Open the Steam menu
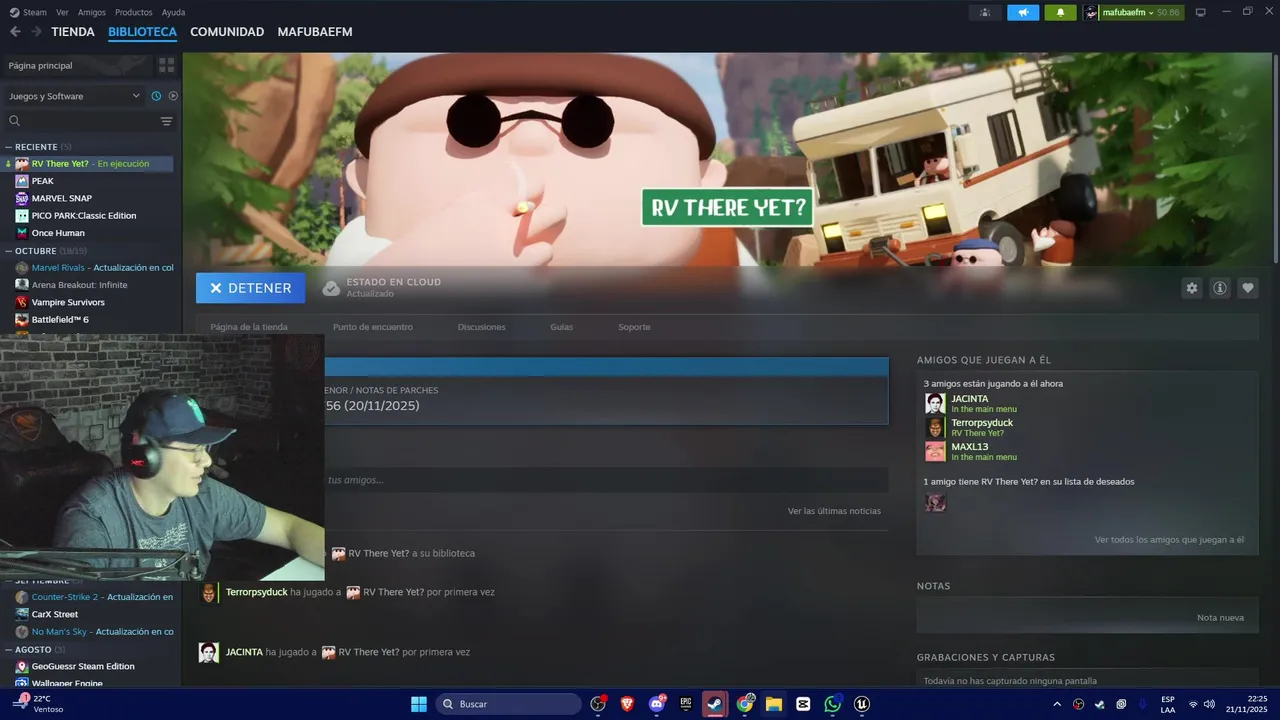Screen dimensions: 1280x720 pyautogui.click(x=29, y=12)
